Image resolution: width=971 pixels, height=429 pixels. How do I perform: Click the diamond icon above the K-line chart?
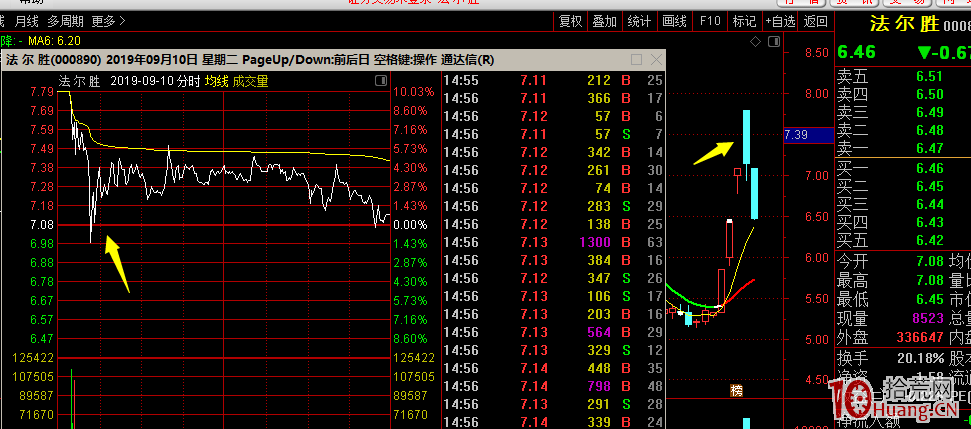click(x=755, y=41)
